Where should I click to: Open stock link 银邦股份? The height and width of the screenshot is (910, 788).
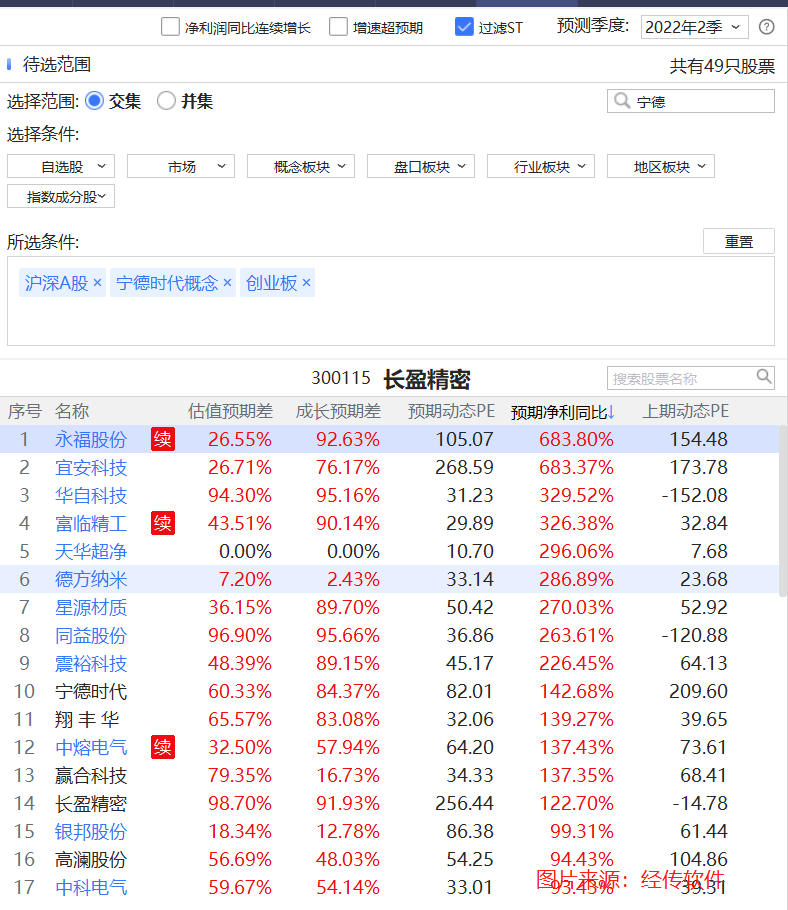[91, 832]
